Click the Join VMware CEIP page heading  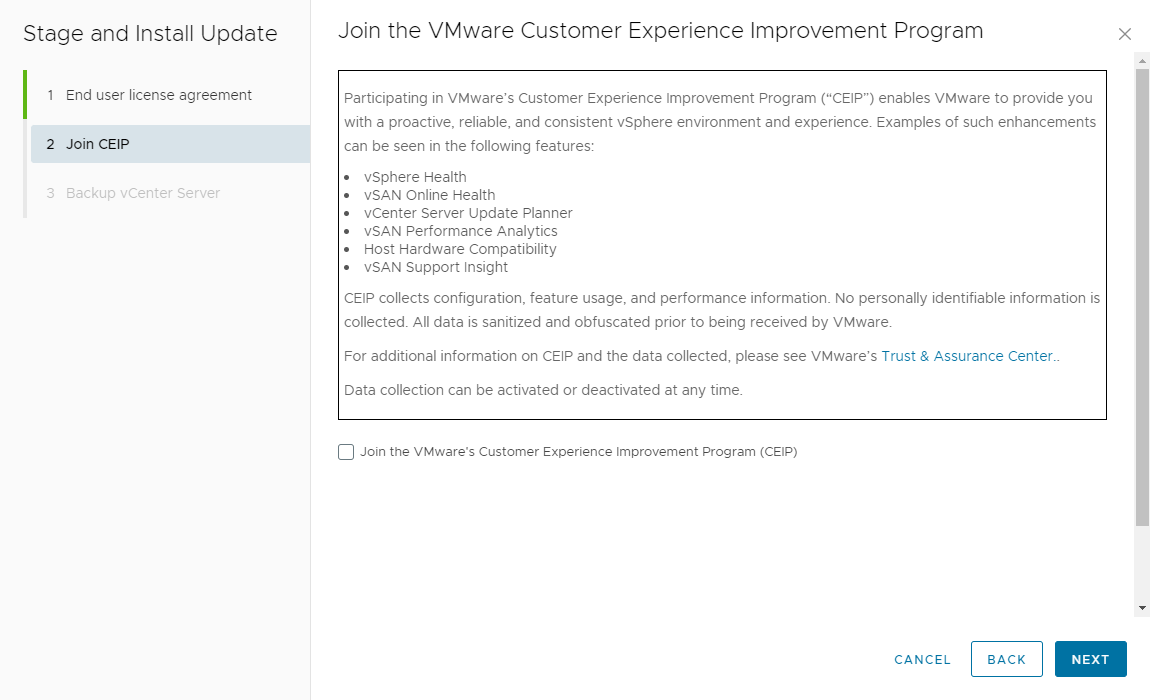660,31
